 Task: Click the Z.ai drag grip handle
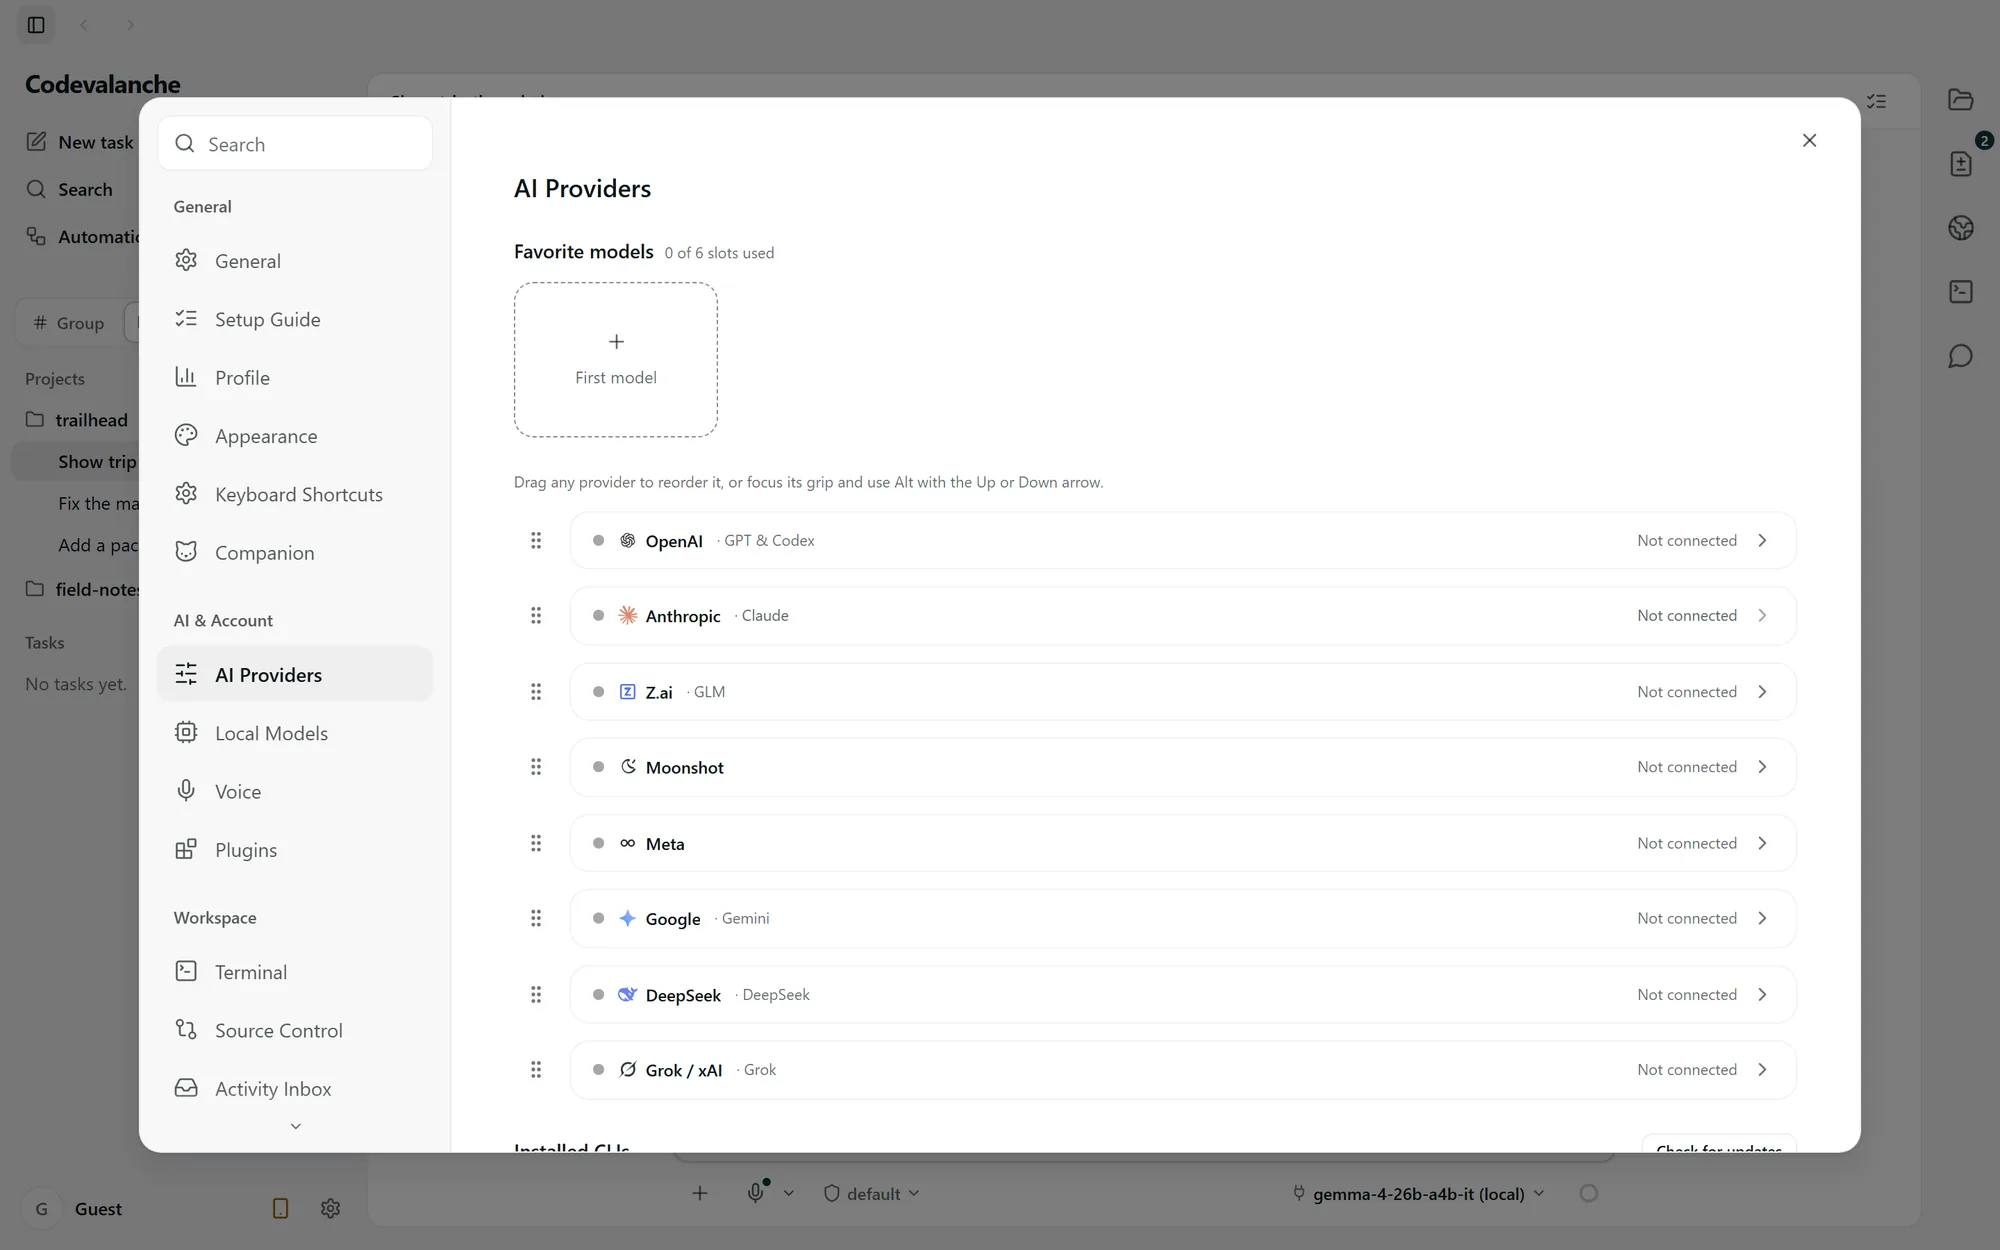[x=536, y=692]
